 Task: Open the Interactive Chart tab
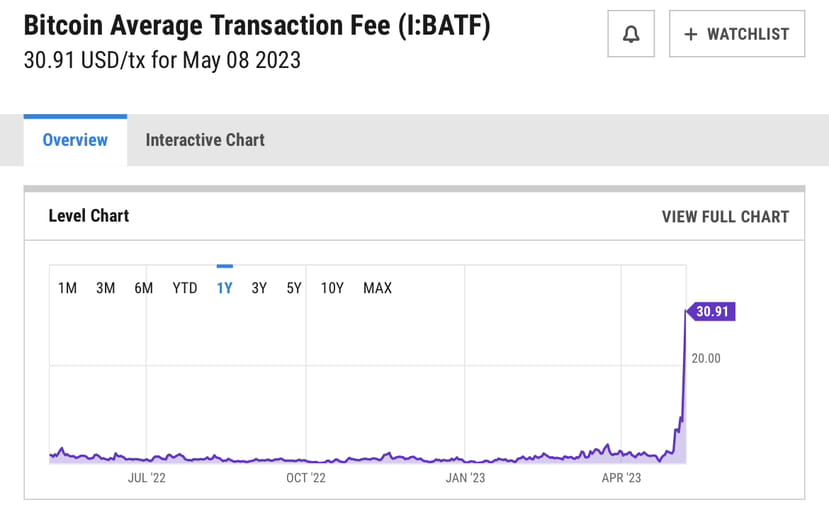click(x=205, y=140)
